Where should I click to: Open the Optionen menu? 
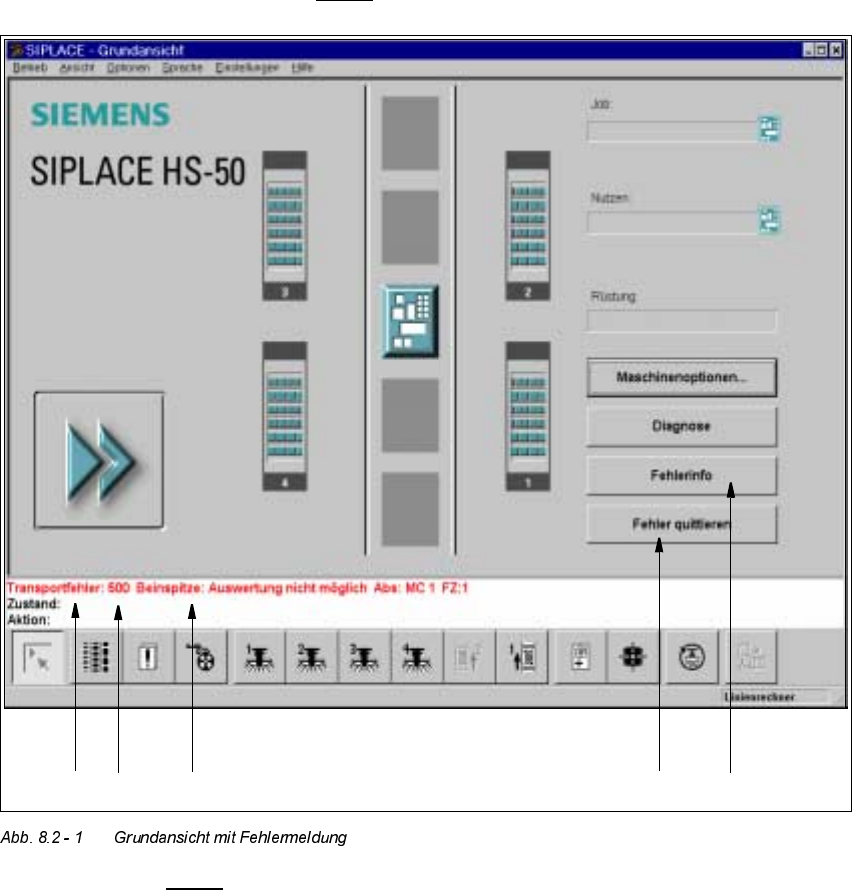click(128, 68)
